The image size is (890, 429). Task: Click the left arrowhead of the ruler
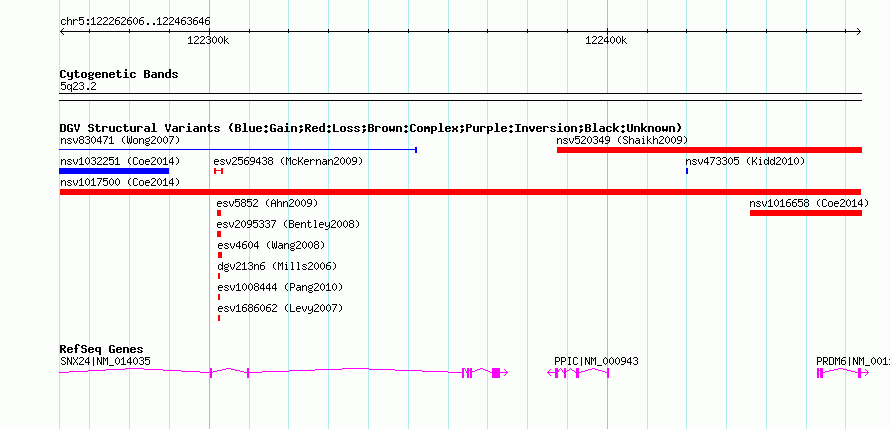coord(62,32)
